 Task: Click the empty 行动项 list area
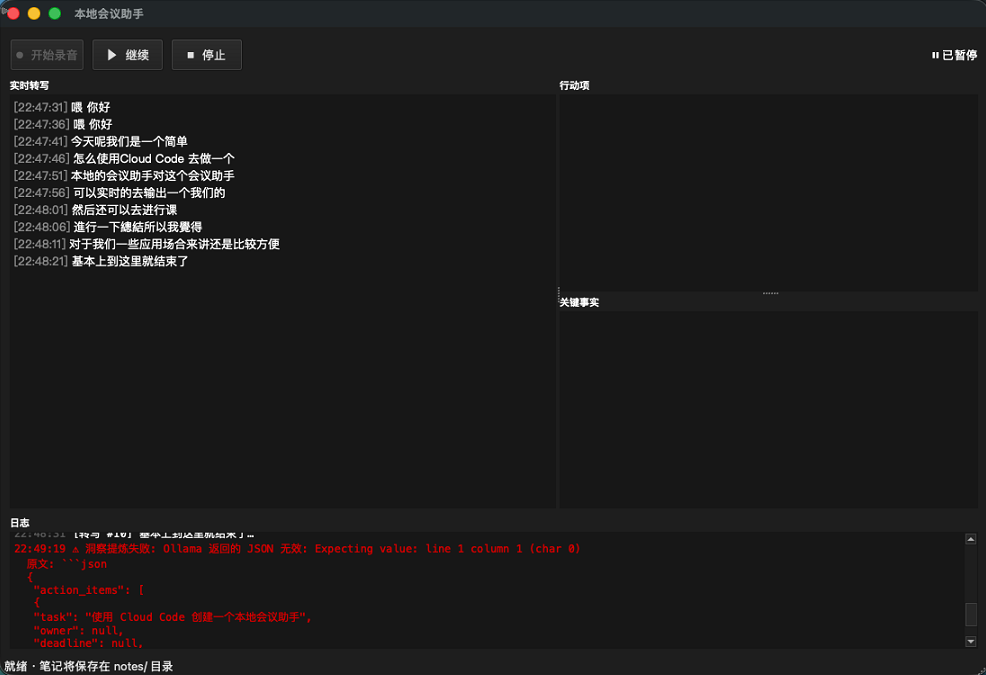click(768, 192)
